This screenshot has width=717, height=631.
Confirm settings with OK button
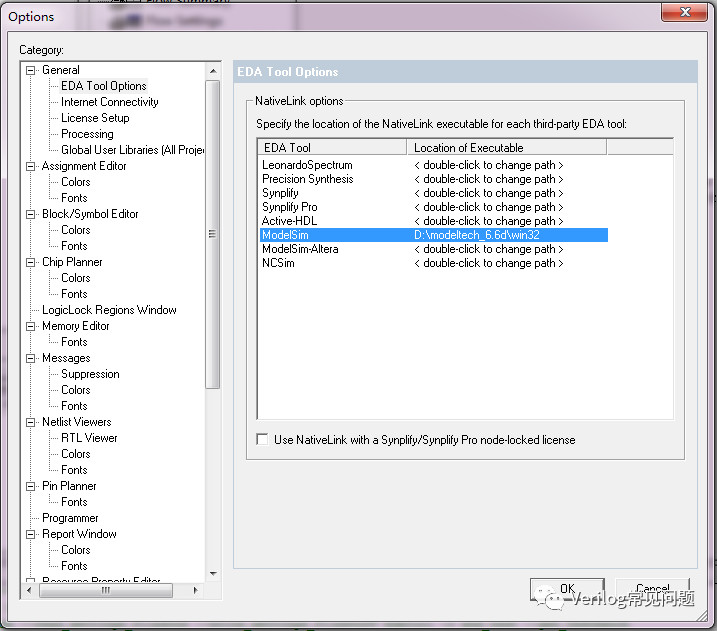point(567,590)
